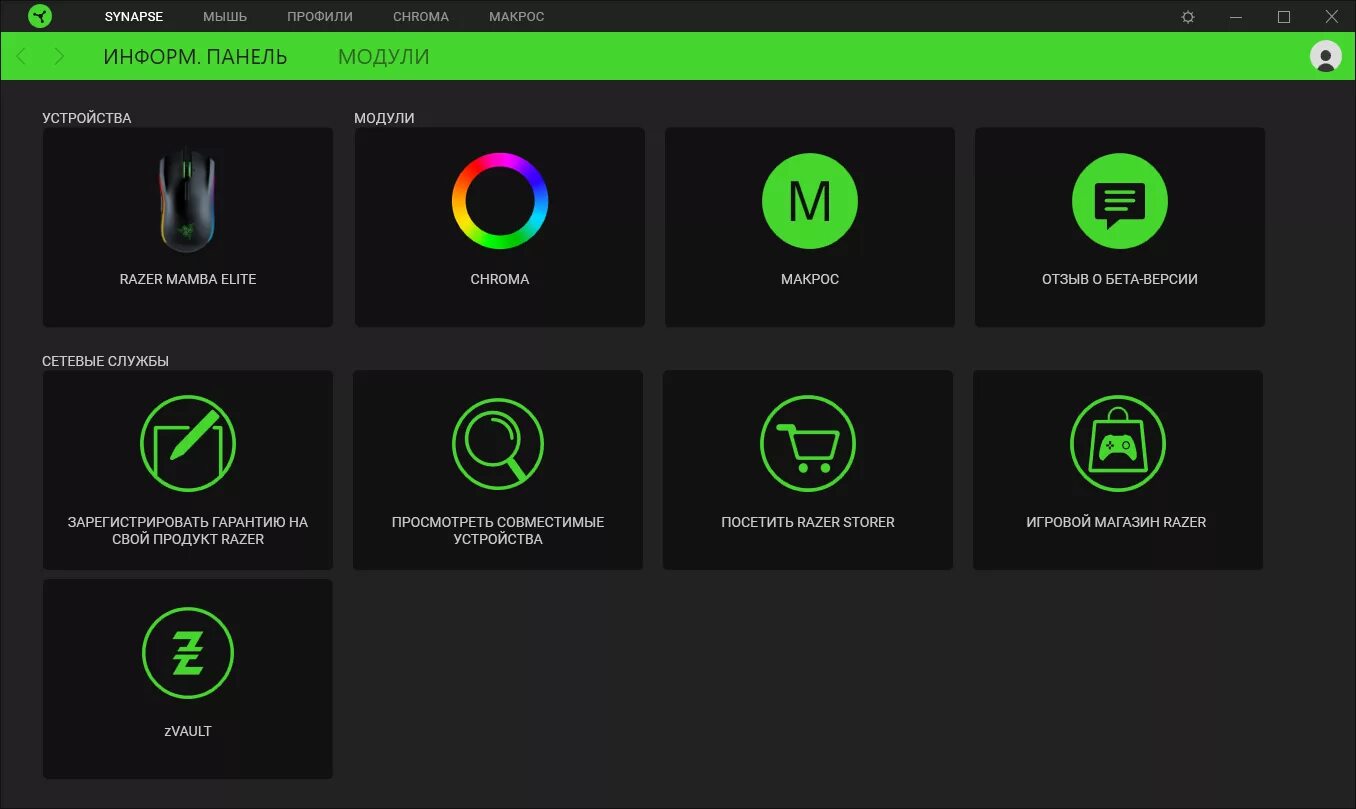The width and height of the screenshot is (1356, 809).
Task: Click ЗАРЕГИСТРИРОВАТЬ ГАРАНТИЮ НА СВОЙ ПРОДУКТ RAZER
Action: pos(188,530)
